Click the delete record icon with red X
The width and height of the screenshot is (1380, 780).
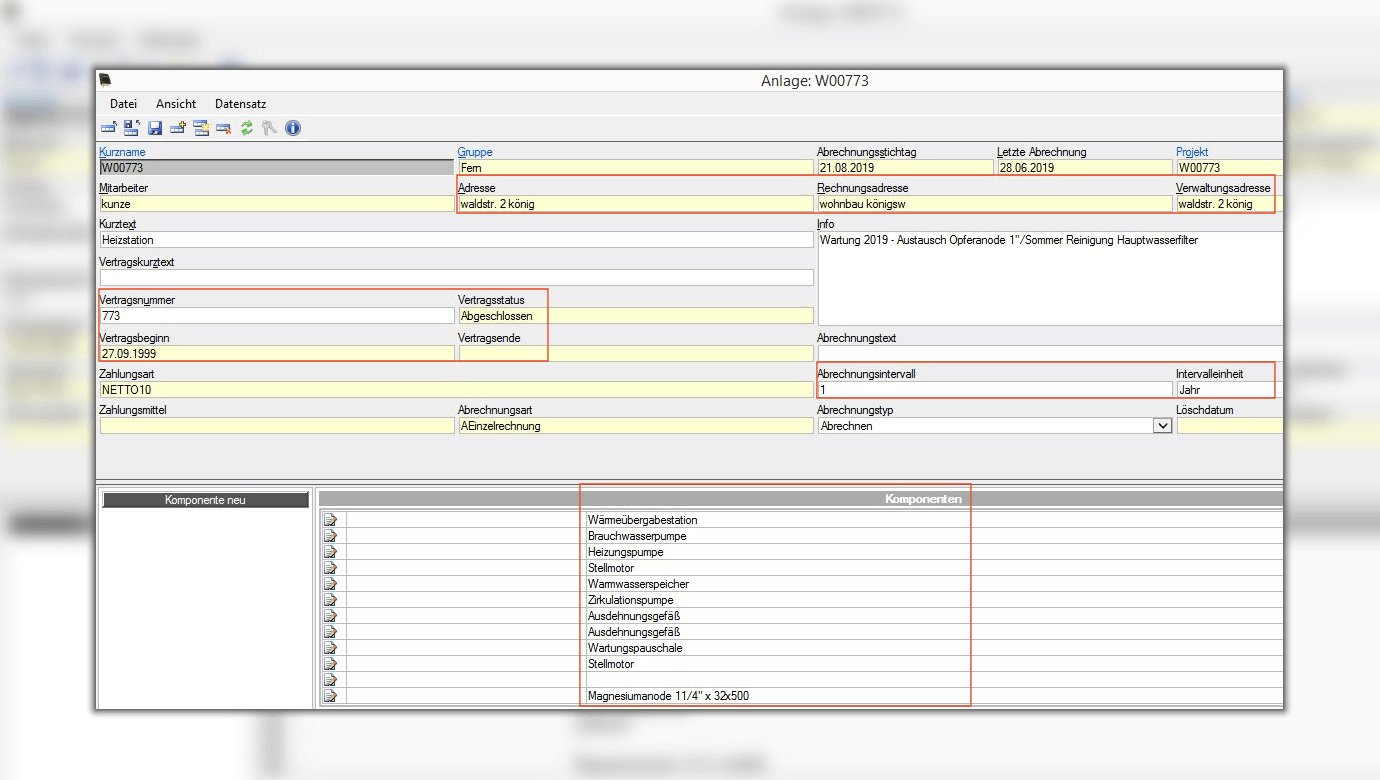pyautogui.click(x=223, y=128)
